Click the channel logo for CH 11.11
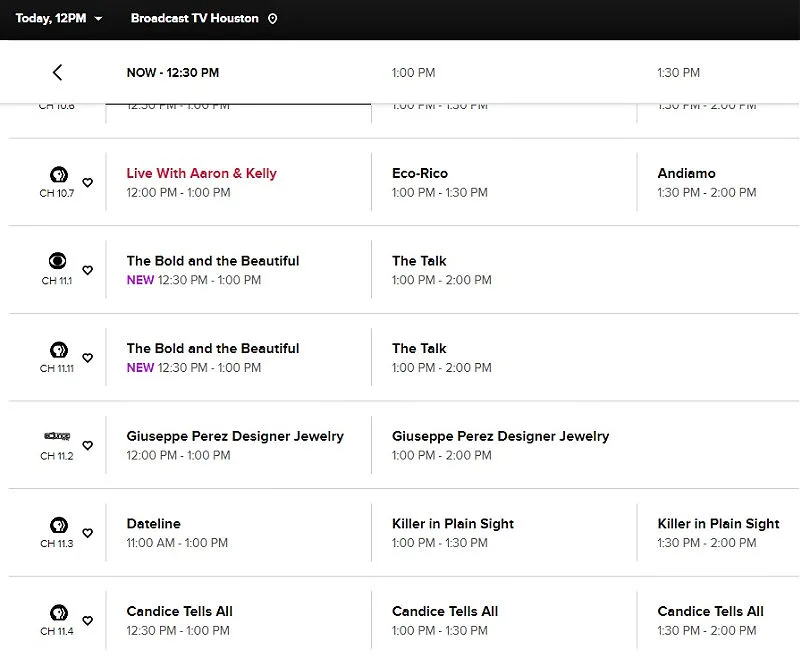800x658 pixels. (x=58, y=350)
